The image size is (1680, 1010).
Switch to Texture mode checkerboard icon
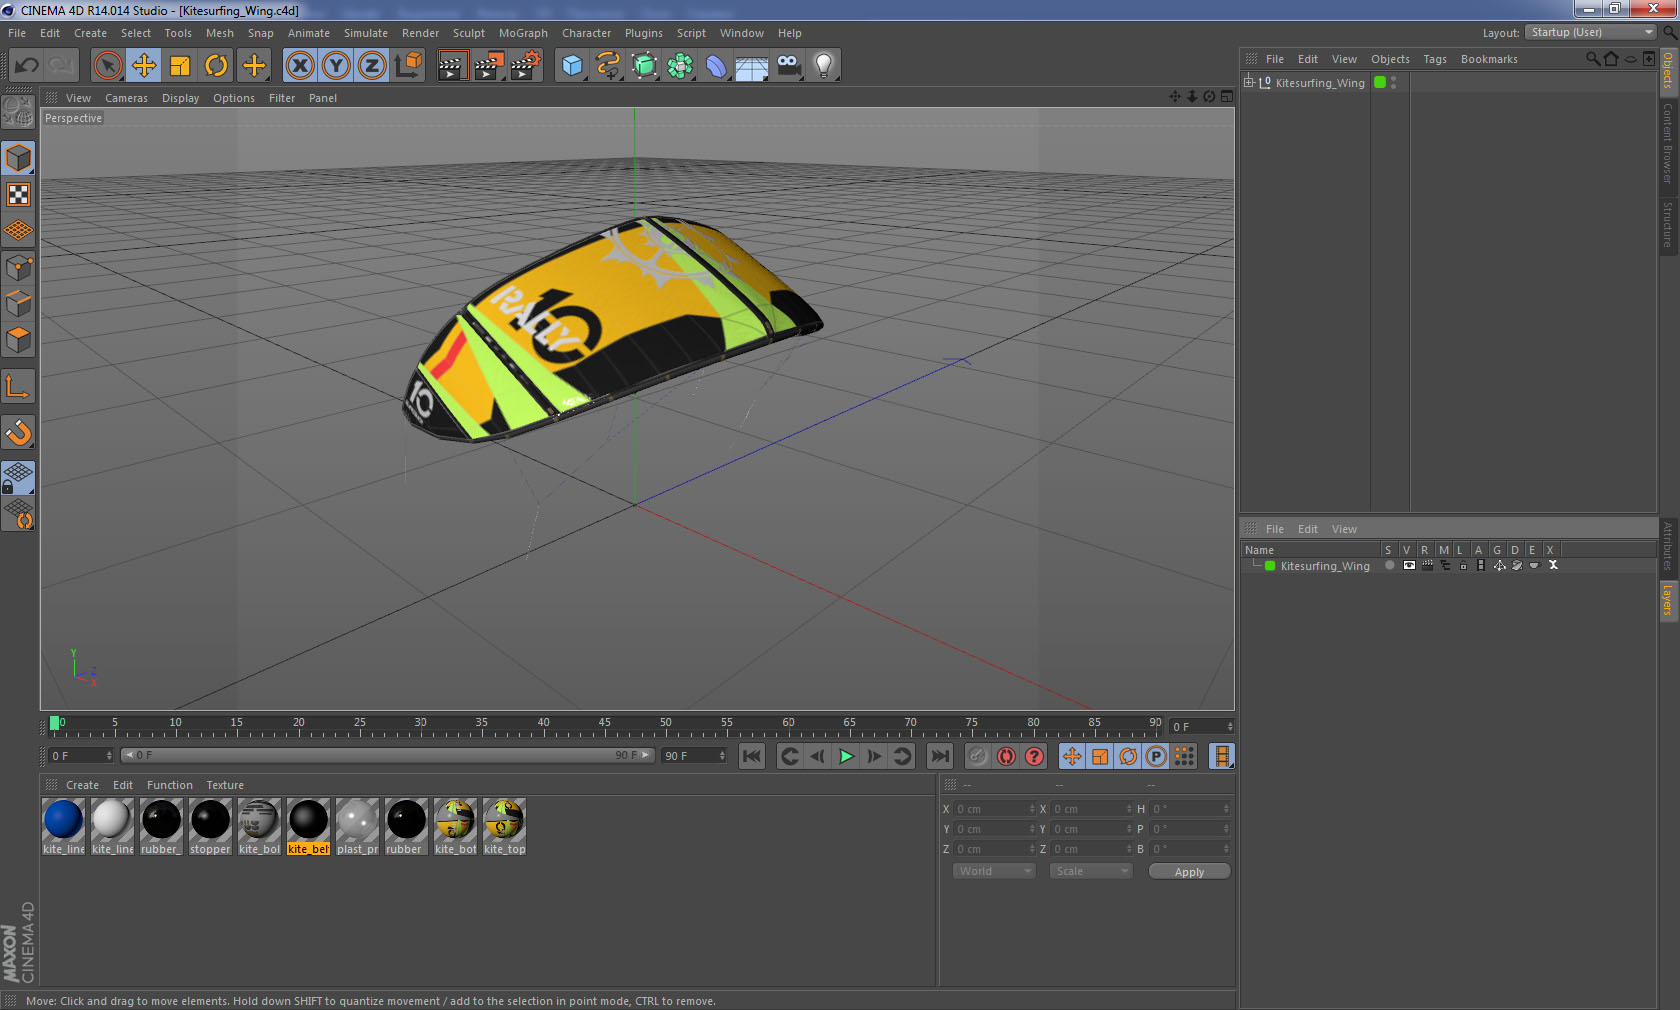(18, 194)
